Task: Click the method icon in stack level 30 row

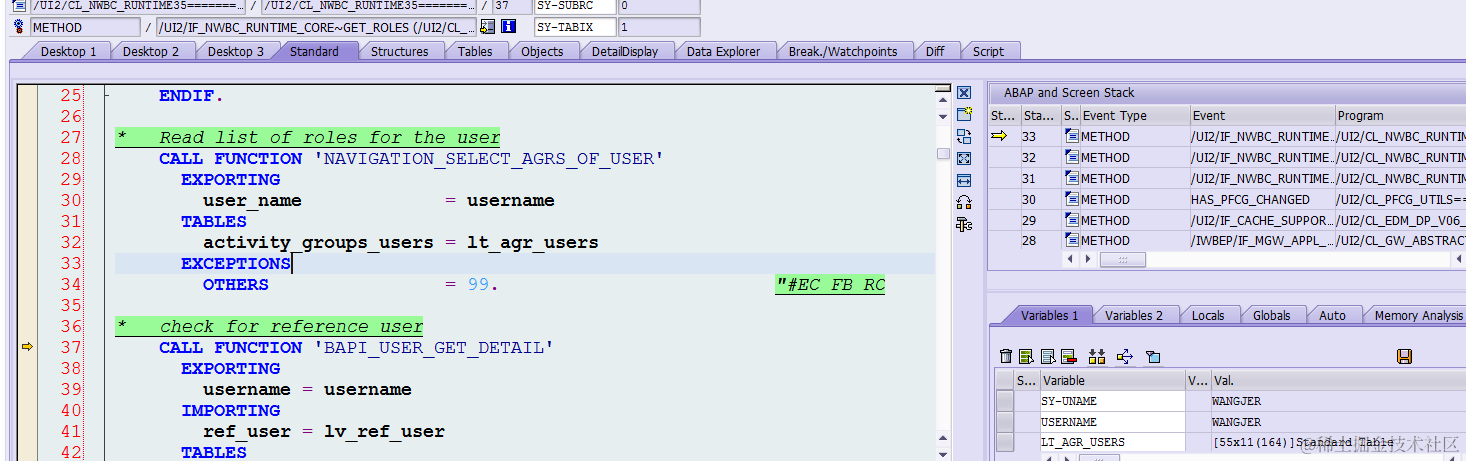Action: [x=1071, y=199]
